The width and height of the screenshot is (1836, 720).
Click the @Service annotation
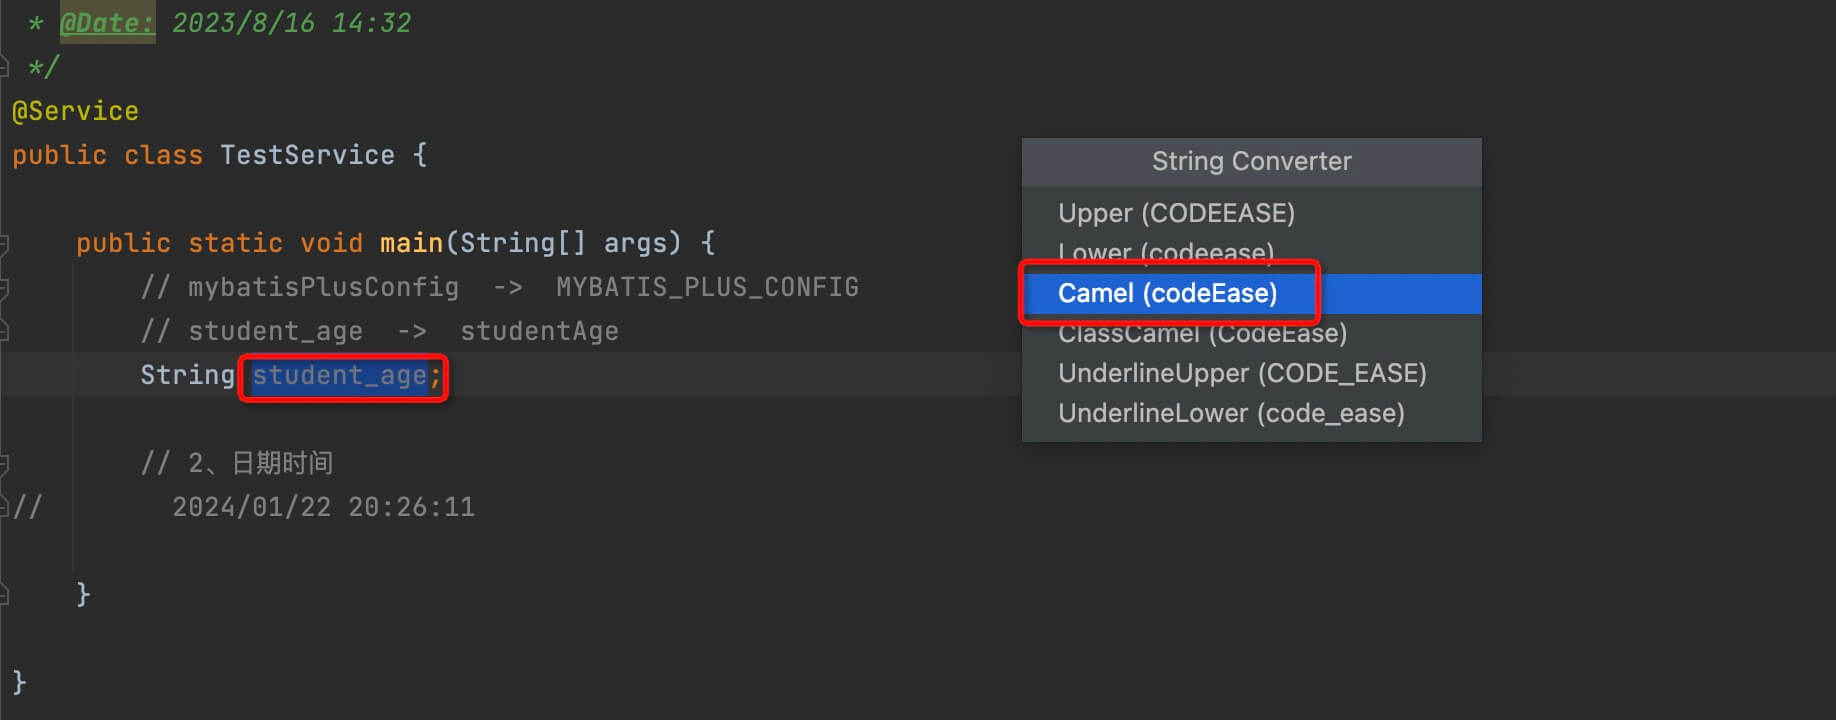[x=75, y=110]
